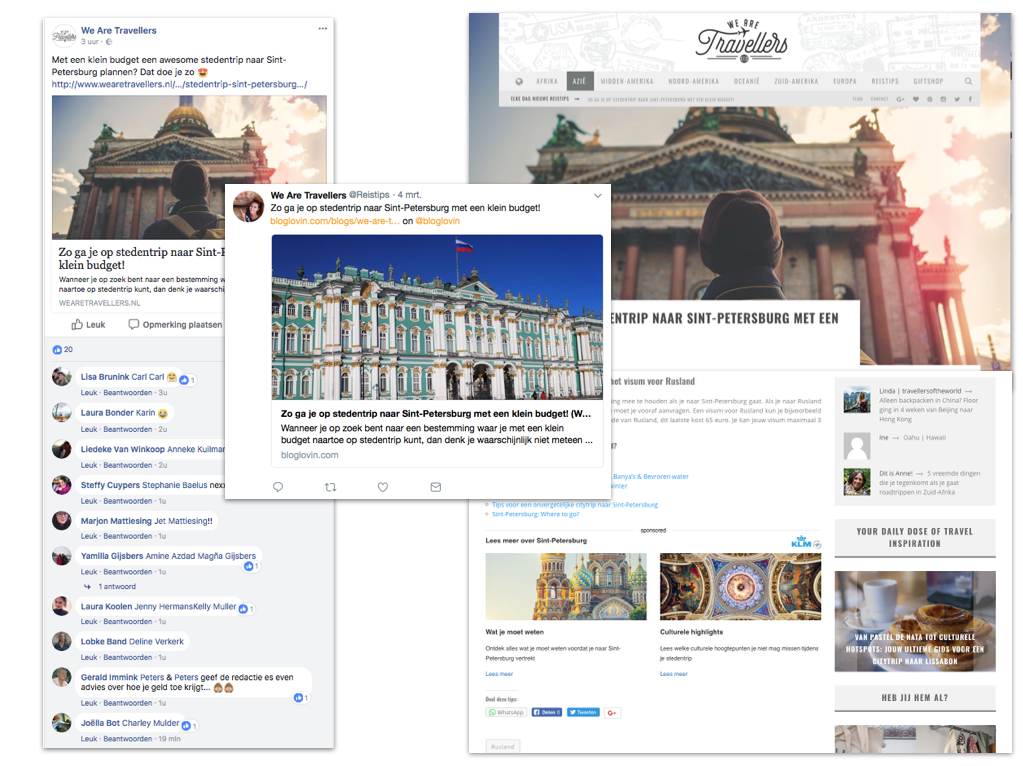Click the Twitter bird icon in the website header
This screenshot has width=1023, height=766.
[x=957, y=99]
